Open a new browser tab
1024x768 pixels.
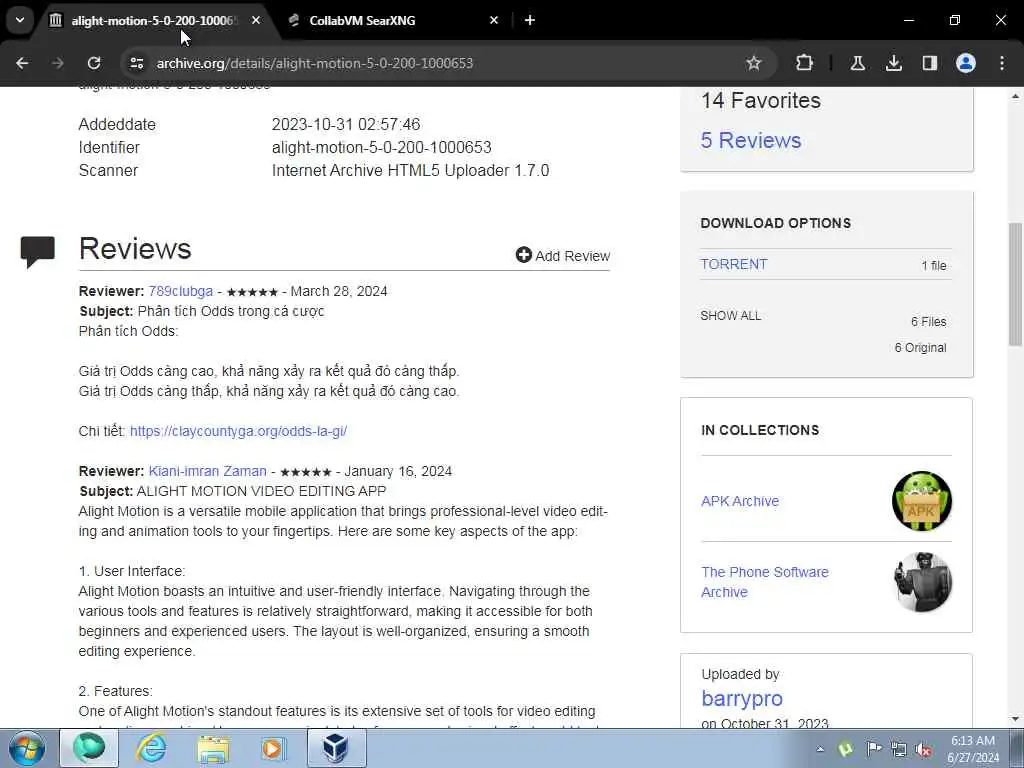[530, 21]
